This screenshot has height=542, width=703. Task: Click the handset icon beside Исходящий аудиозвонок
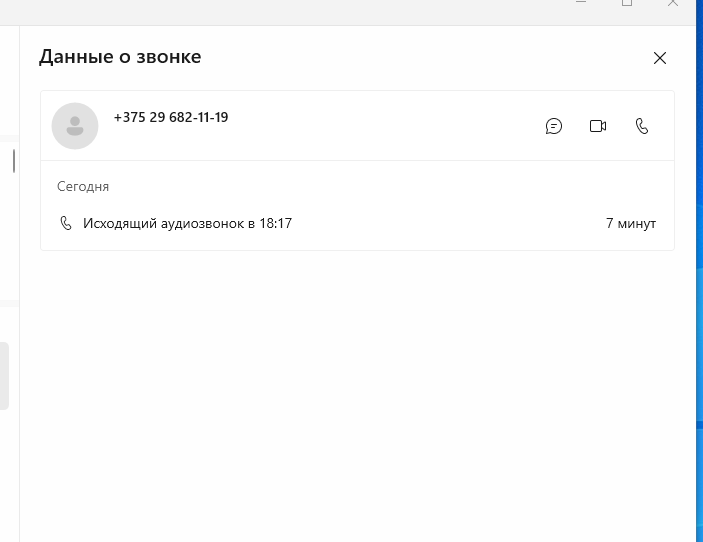coord(65,223)
